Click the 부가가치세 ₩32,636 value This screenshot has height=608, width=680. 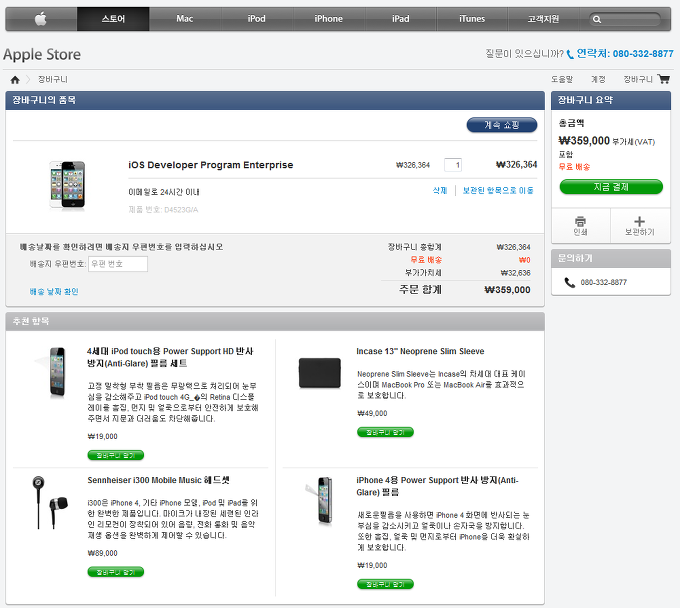tap(515, 273)
